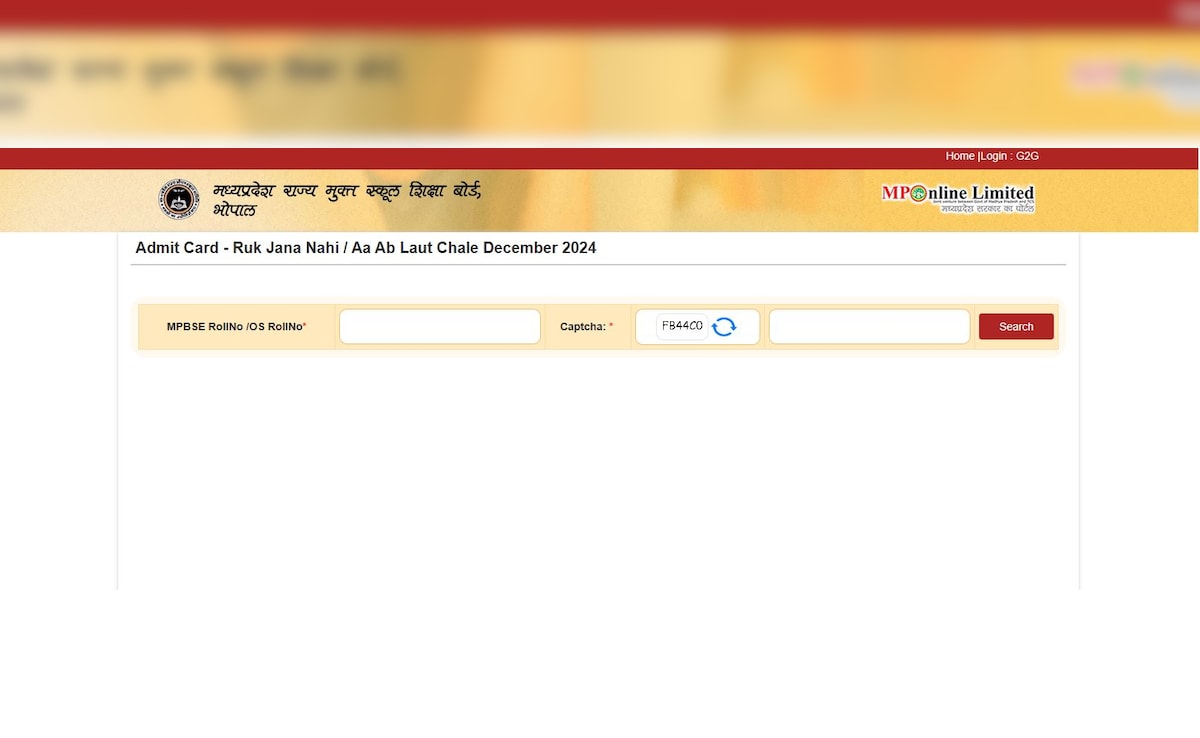Focus the captcha text entry field
Image resolution: width=1200 pixels, height=738 pixels.
[869, 327]
